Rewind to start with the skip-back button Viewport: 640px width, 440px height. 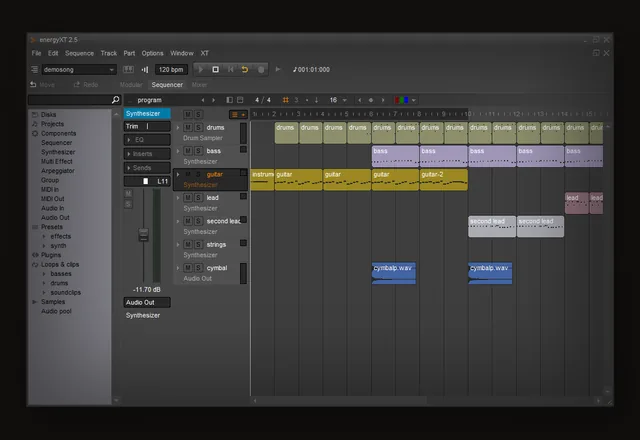(x=230, y=69)
